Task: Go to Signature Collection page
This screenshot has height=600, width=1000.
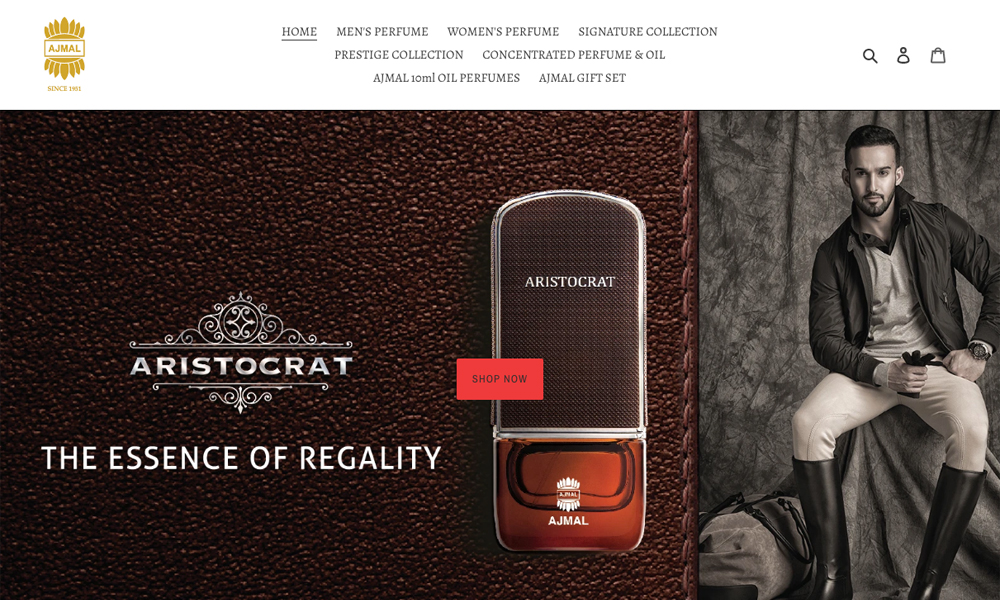Action: 647,32
